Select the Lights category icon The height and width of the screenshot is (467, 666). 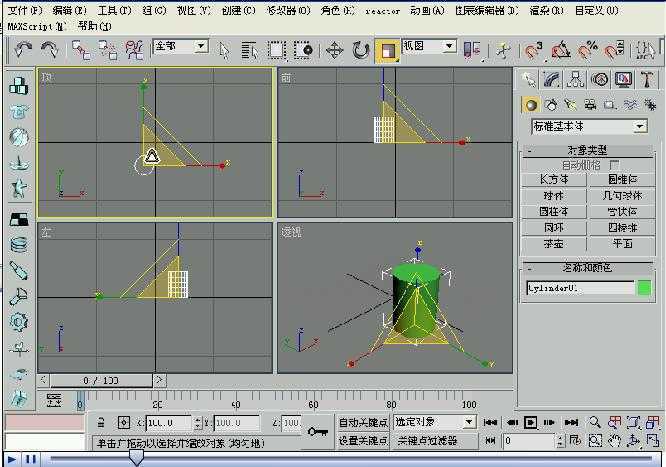pos(570,105)
